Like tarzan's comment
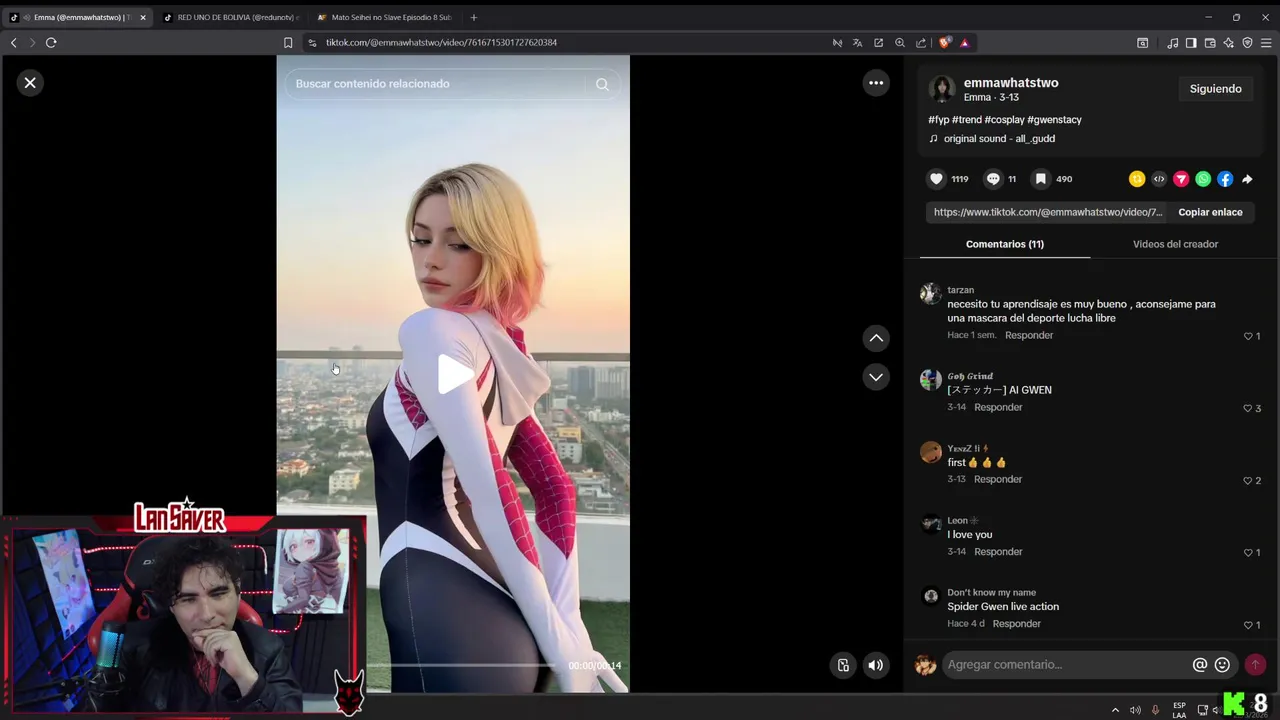 click(1248, 336)
